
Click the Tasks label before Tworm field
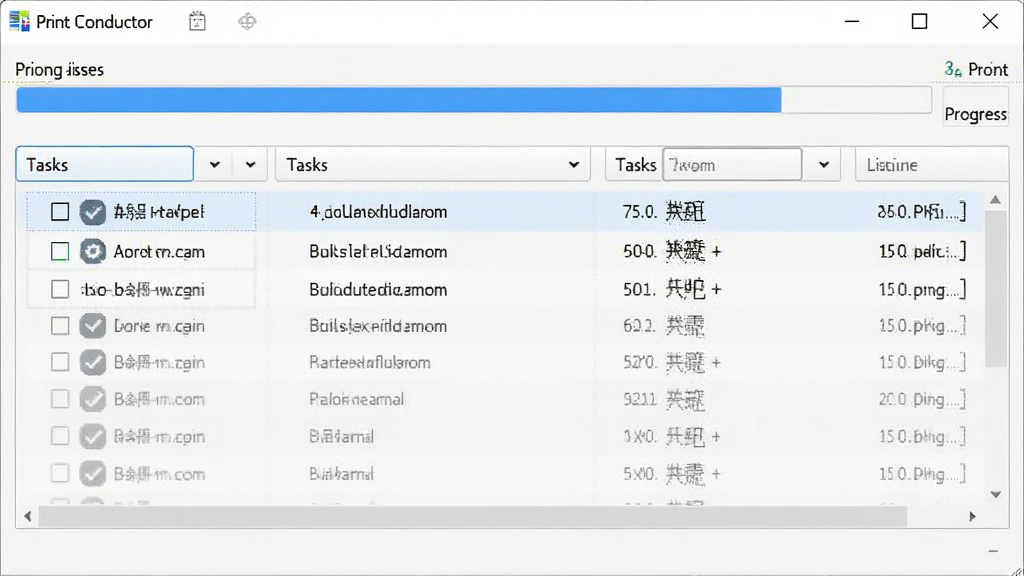pyautogui.click(x=635, y=165)
